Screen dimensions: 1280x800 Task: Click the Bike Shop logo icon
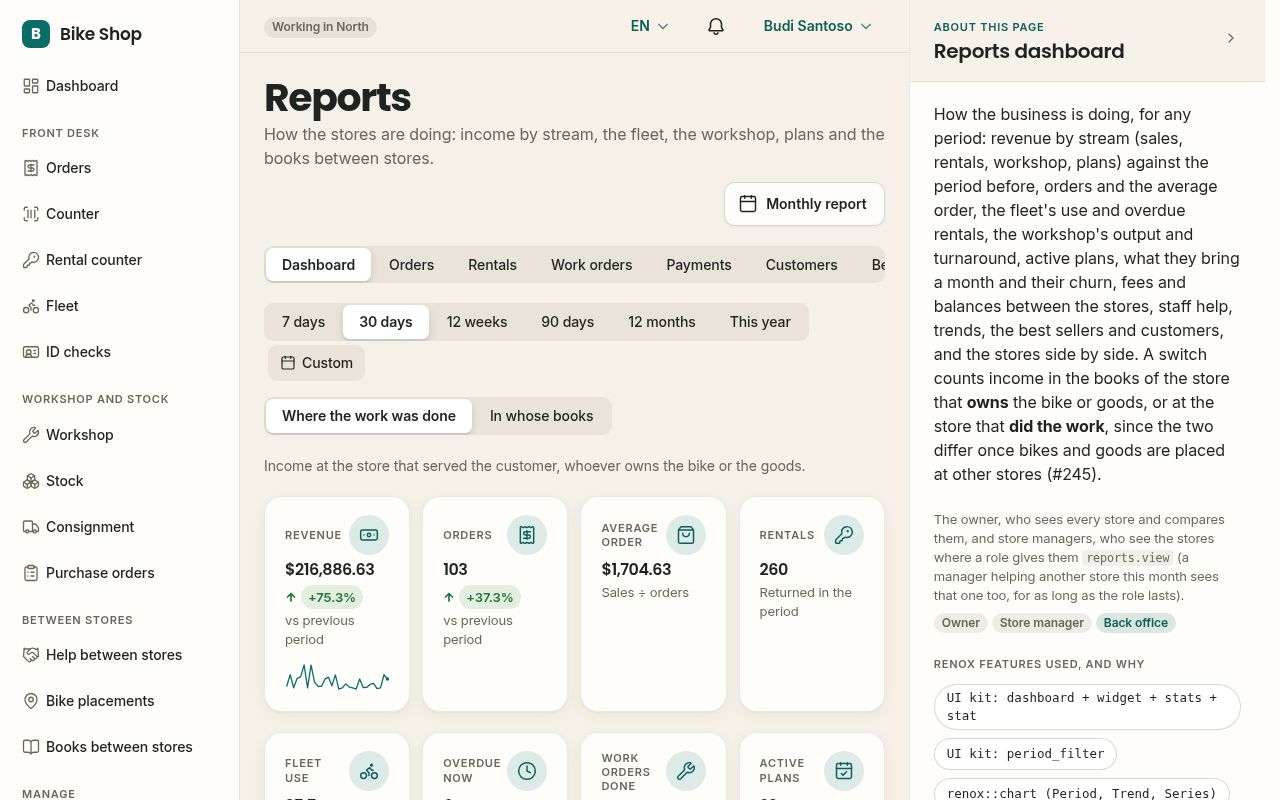(36, 34)
